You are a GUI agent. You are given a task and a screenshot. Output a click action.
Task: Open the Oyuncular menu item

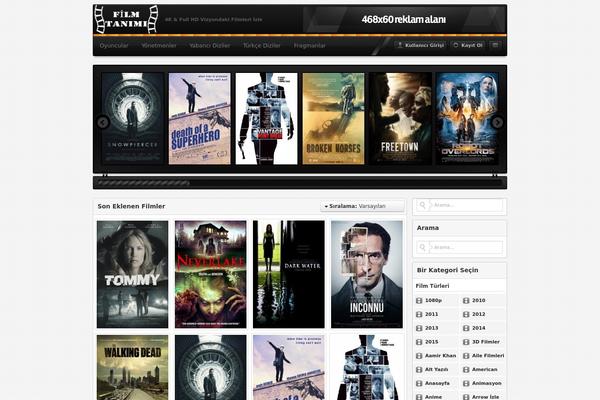[x=114, y=46]
